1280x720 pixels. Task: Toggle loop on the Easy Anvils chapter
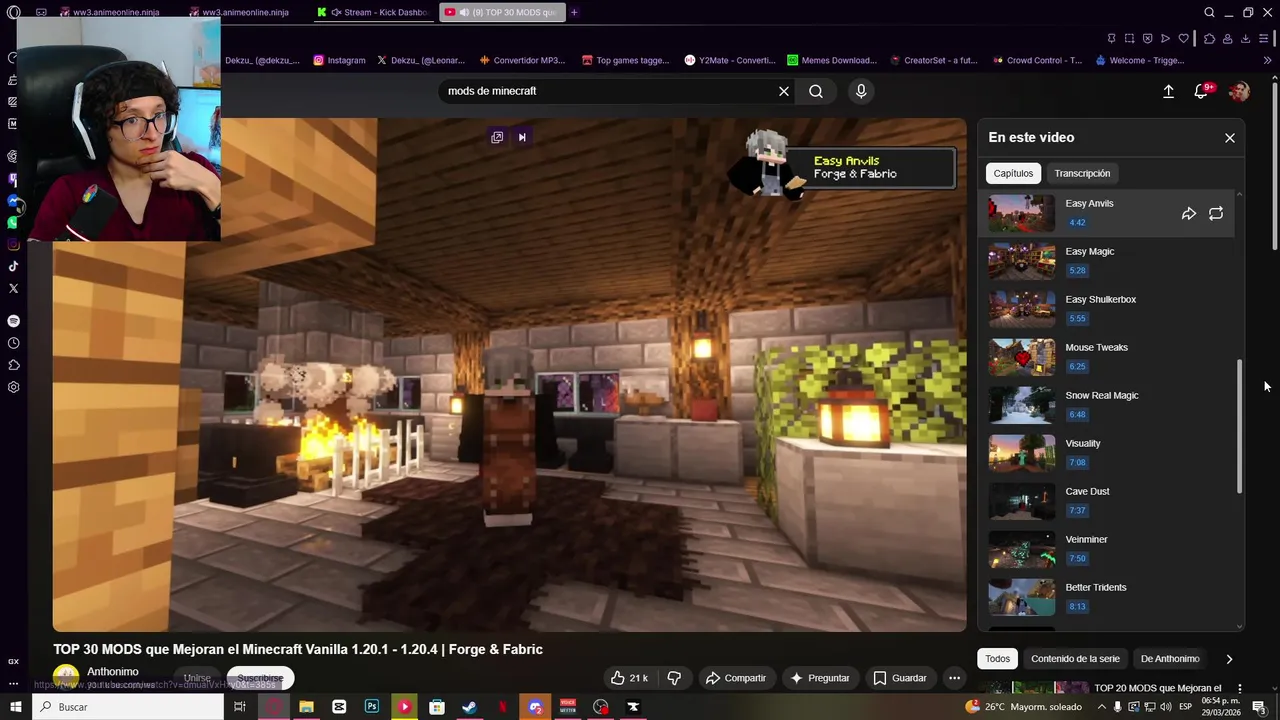point(1216,213)
